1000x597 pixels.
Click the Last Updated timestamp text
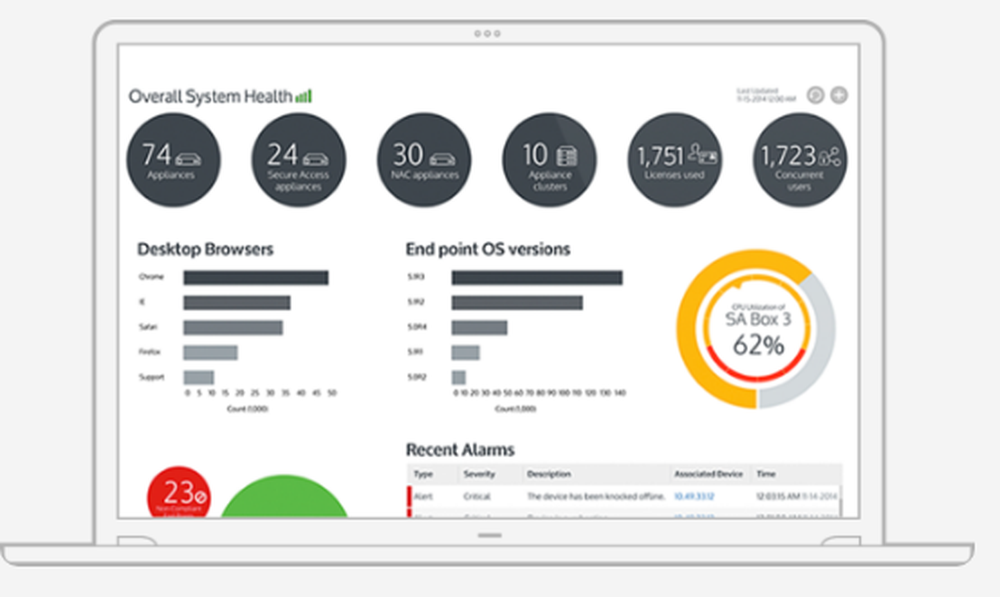765,95
